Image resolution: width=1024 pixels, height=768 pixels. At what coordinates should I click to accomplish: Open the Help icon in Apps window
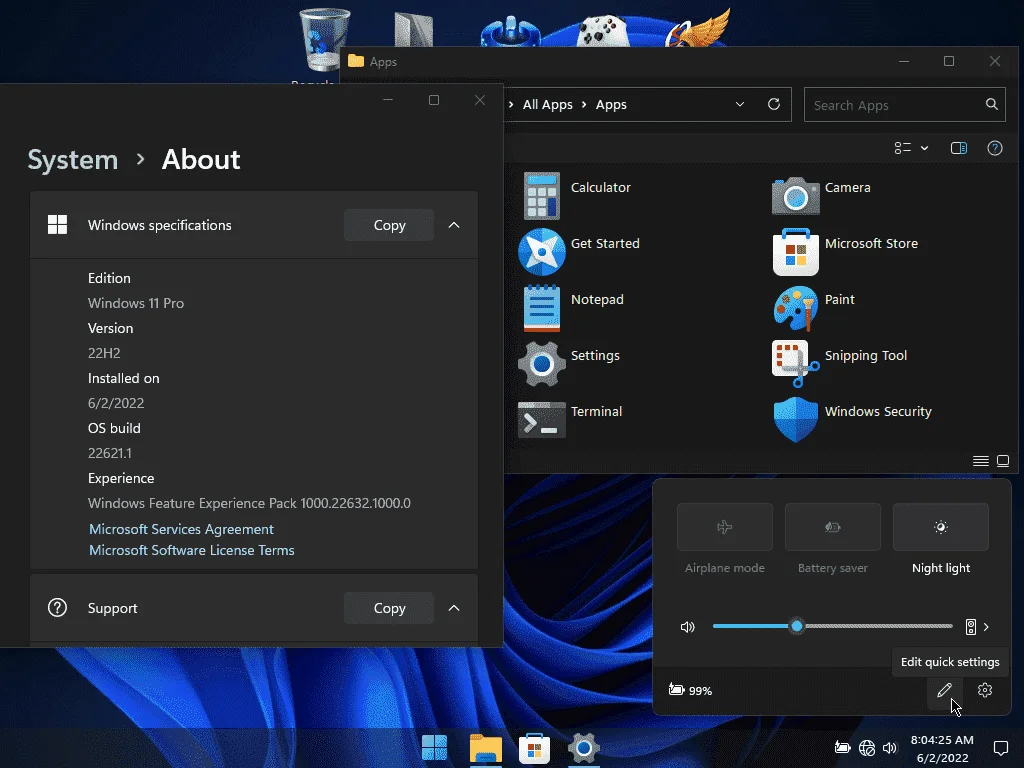coord(995,148)
